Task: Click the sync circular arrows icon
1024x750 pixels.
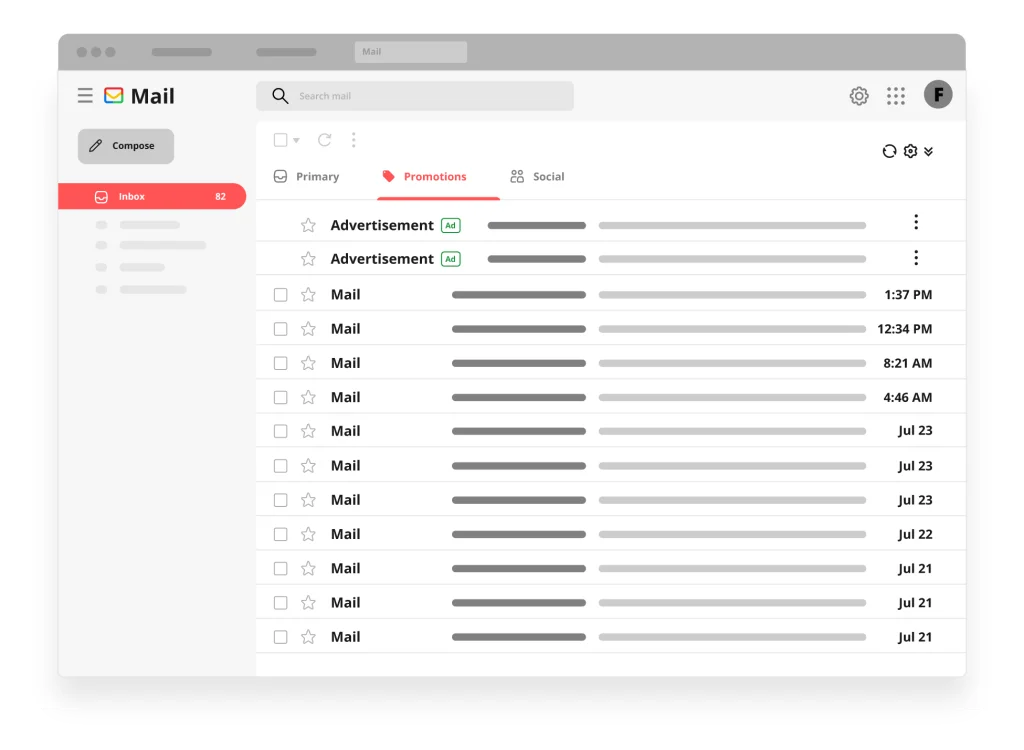Action: pyautogui.click(x=889, y=152)
